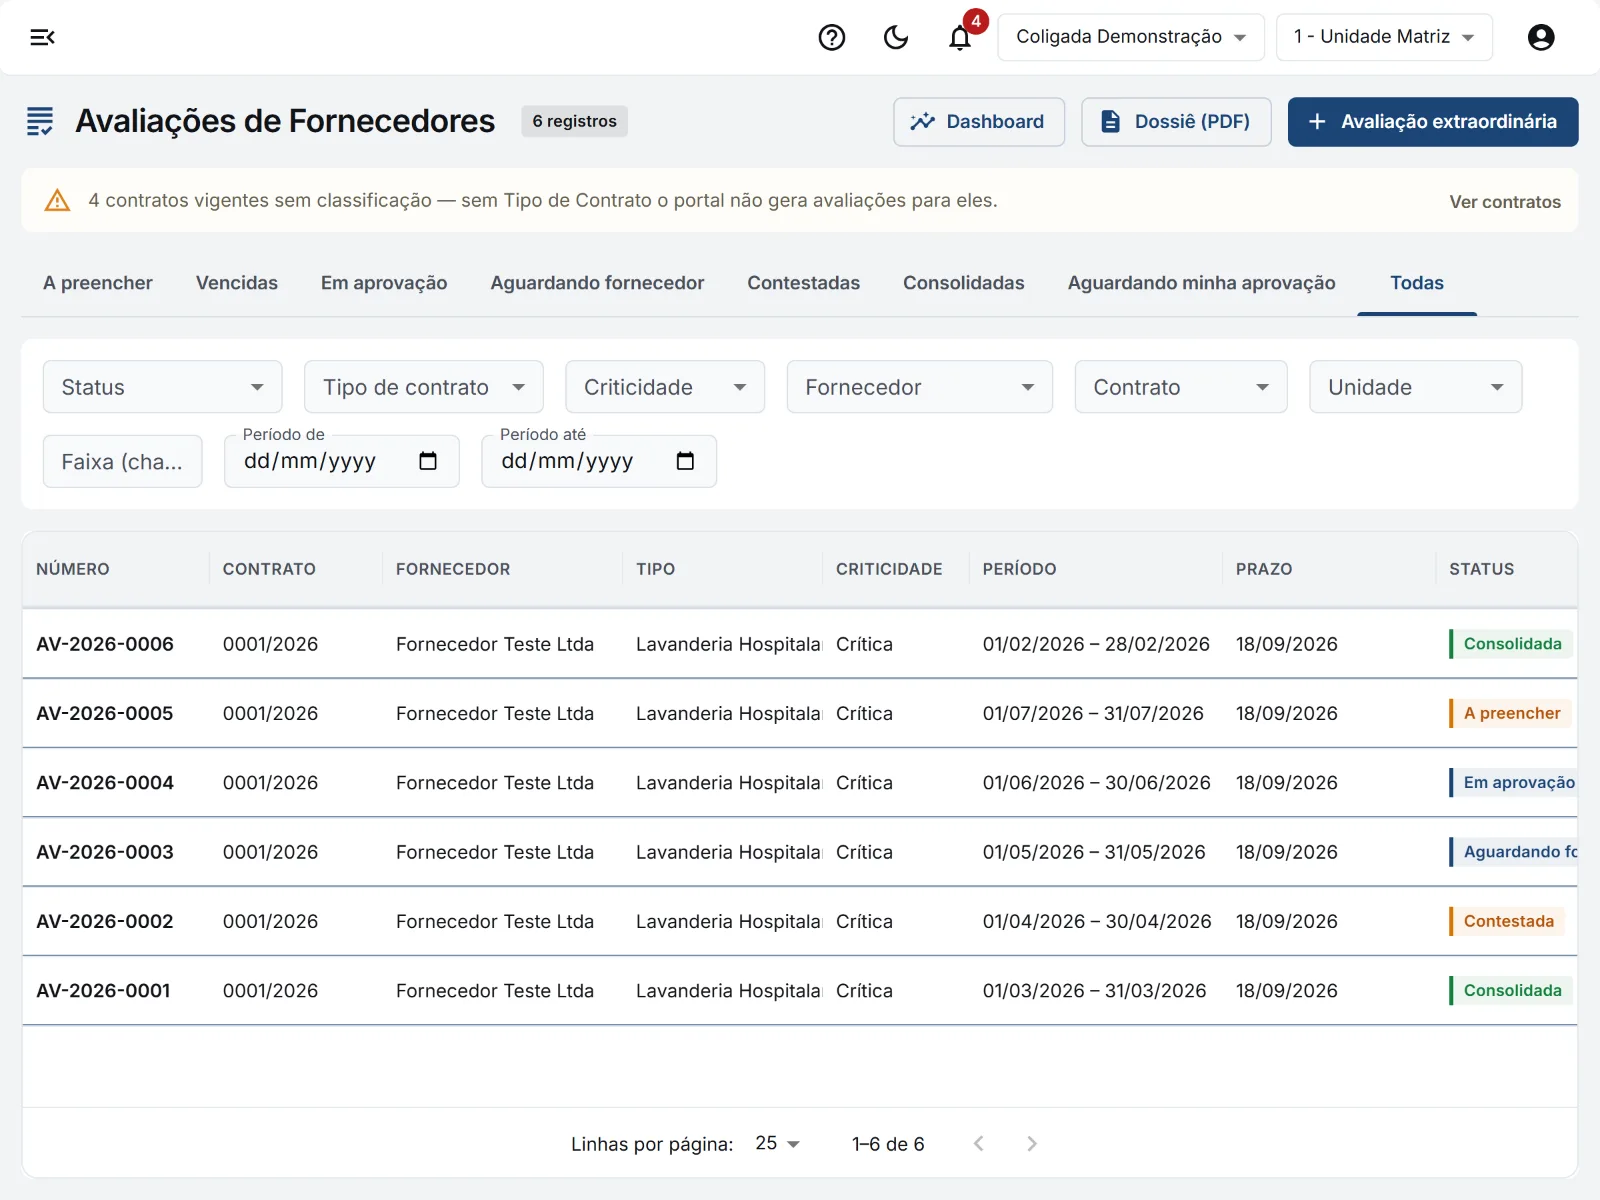The image size is (1600, 1200).
Task: Open the 1 - Unidade Matriz selector
Action: [x=1384, y=37]
